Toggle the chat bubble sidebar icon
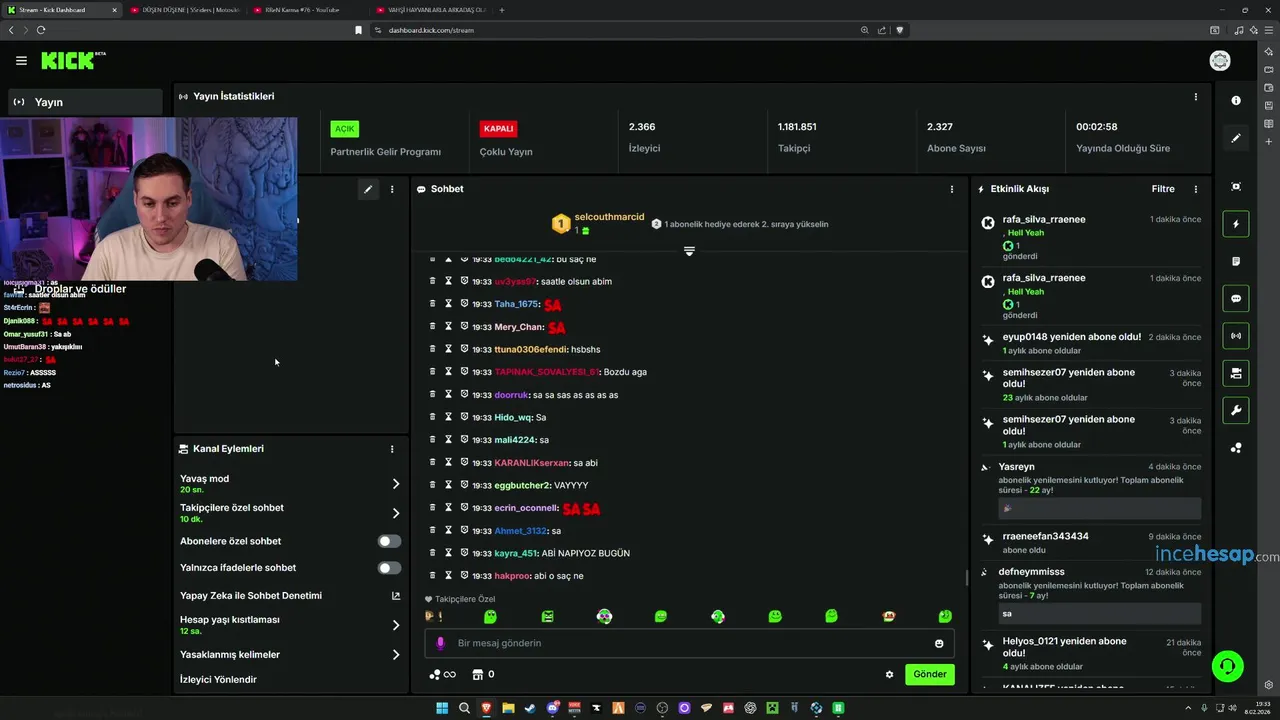Screen dimensions: 1280x720 click(1236, 299)
